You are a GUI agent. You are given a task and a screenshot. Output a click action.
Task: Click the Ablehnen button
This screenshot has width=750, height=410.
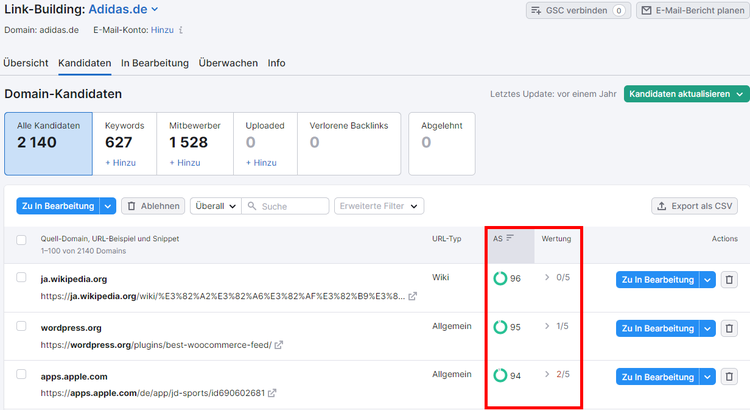153,206
